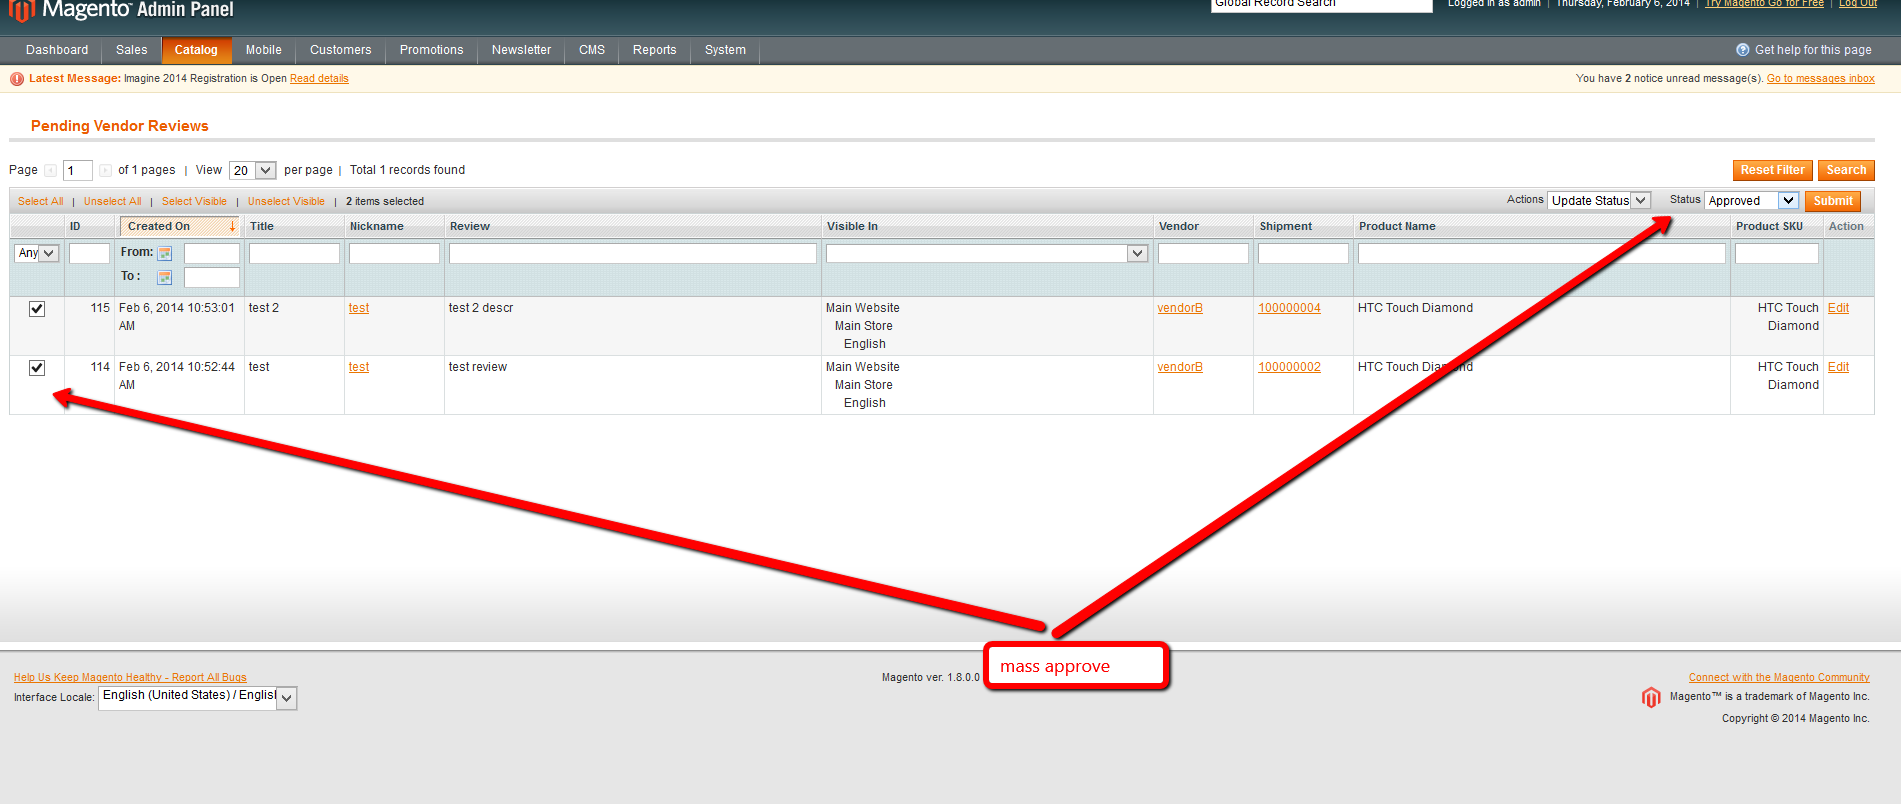Open the System menu

[x=725, y=50]
